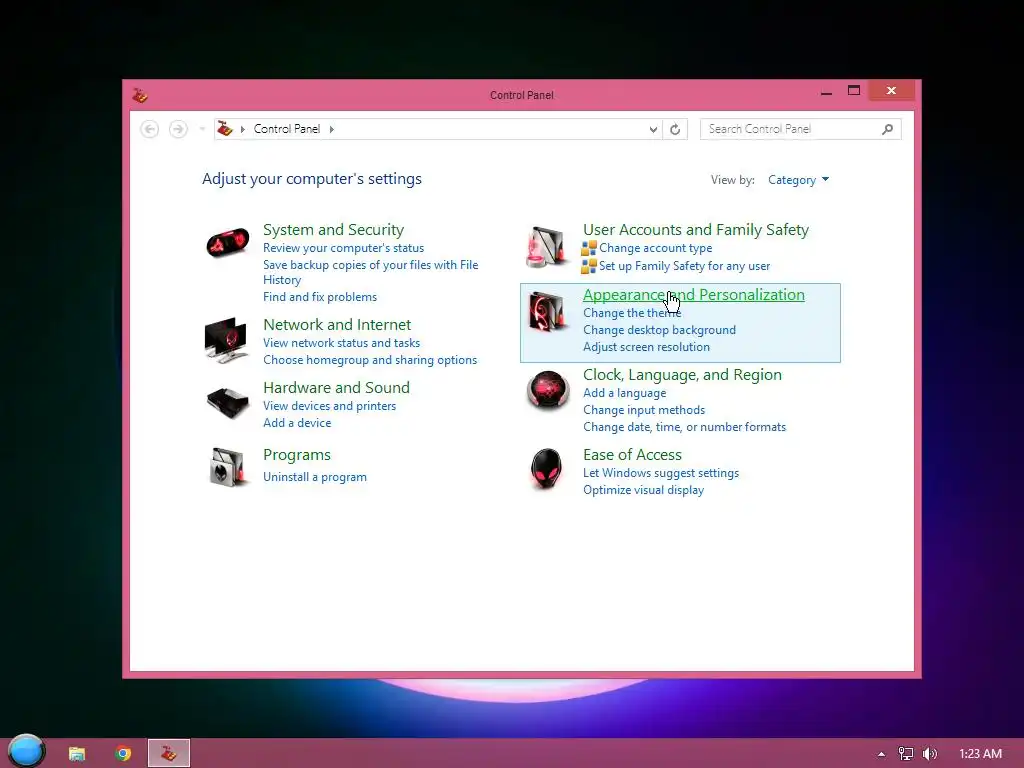Open Review your computer's status

point(344,248)
